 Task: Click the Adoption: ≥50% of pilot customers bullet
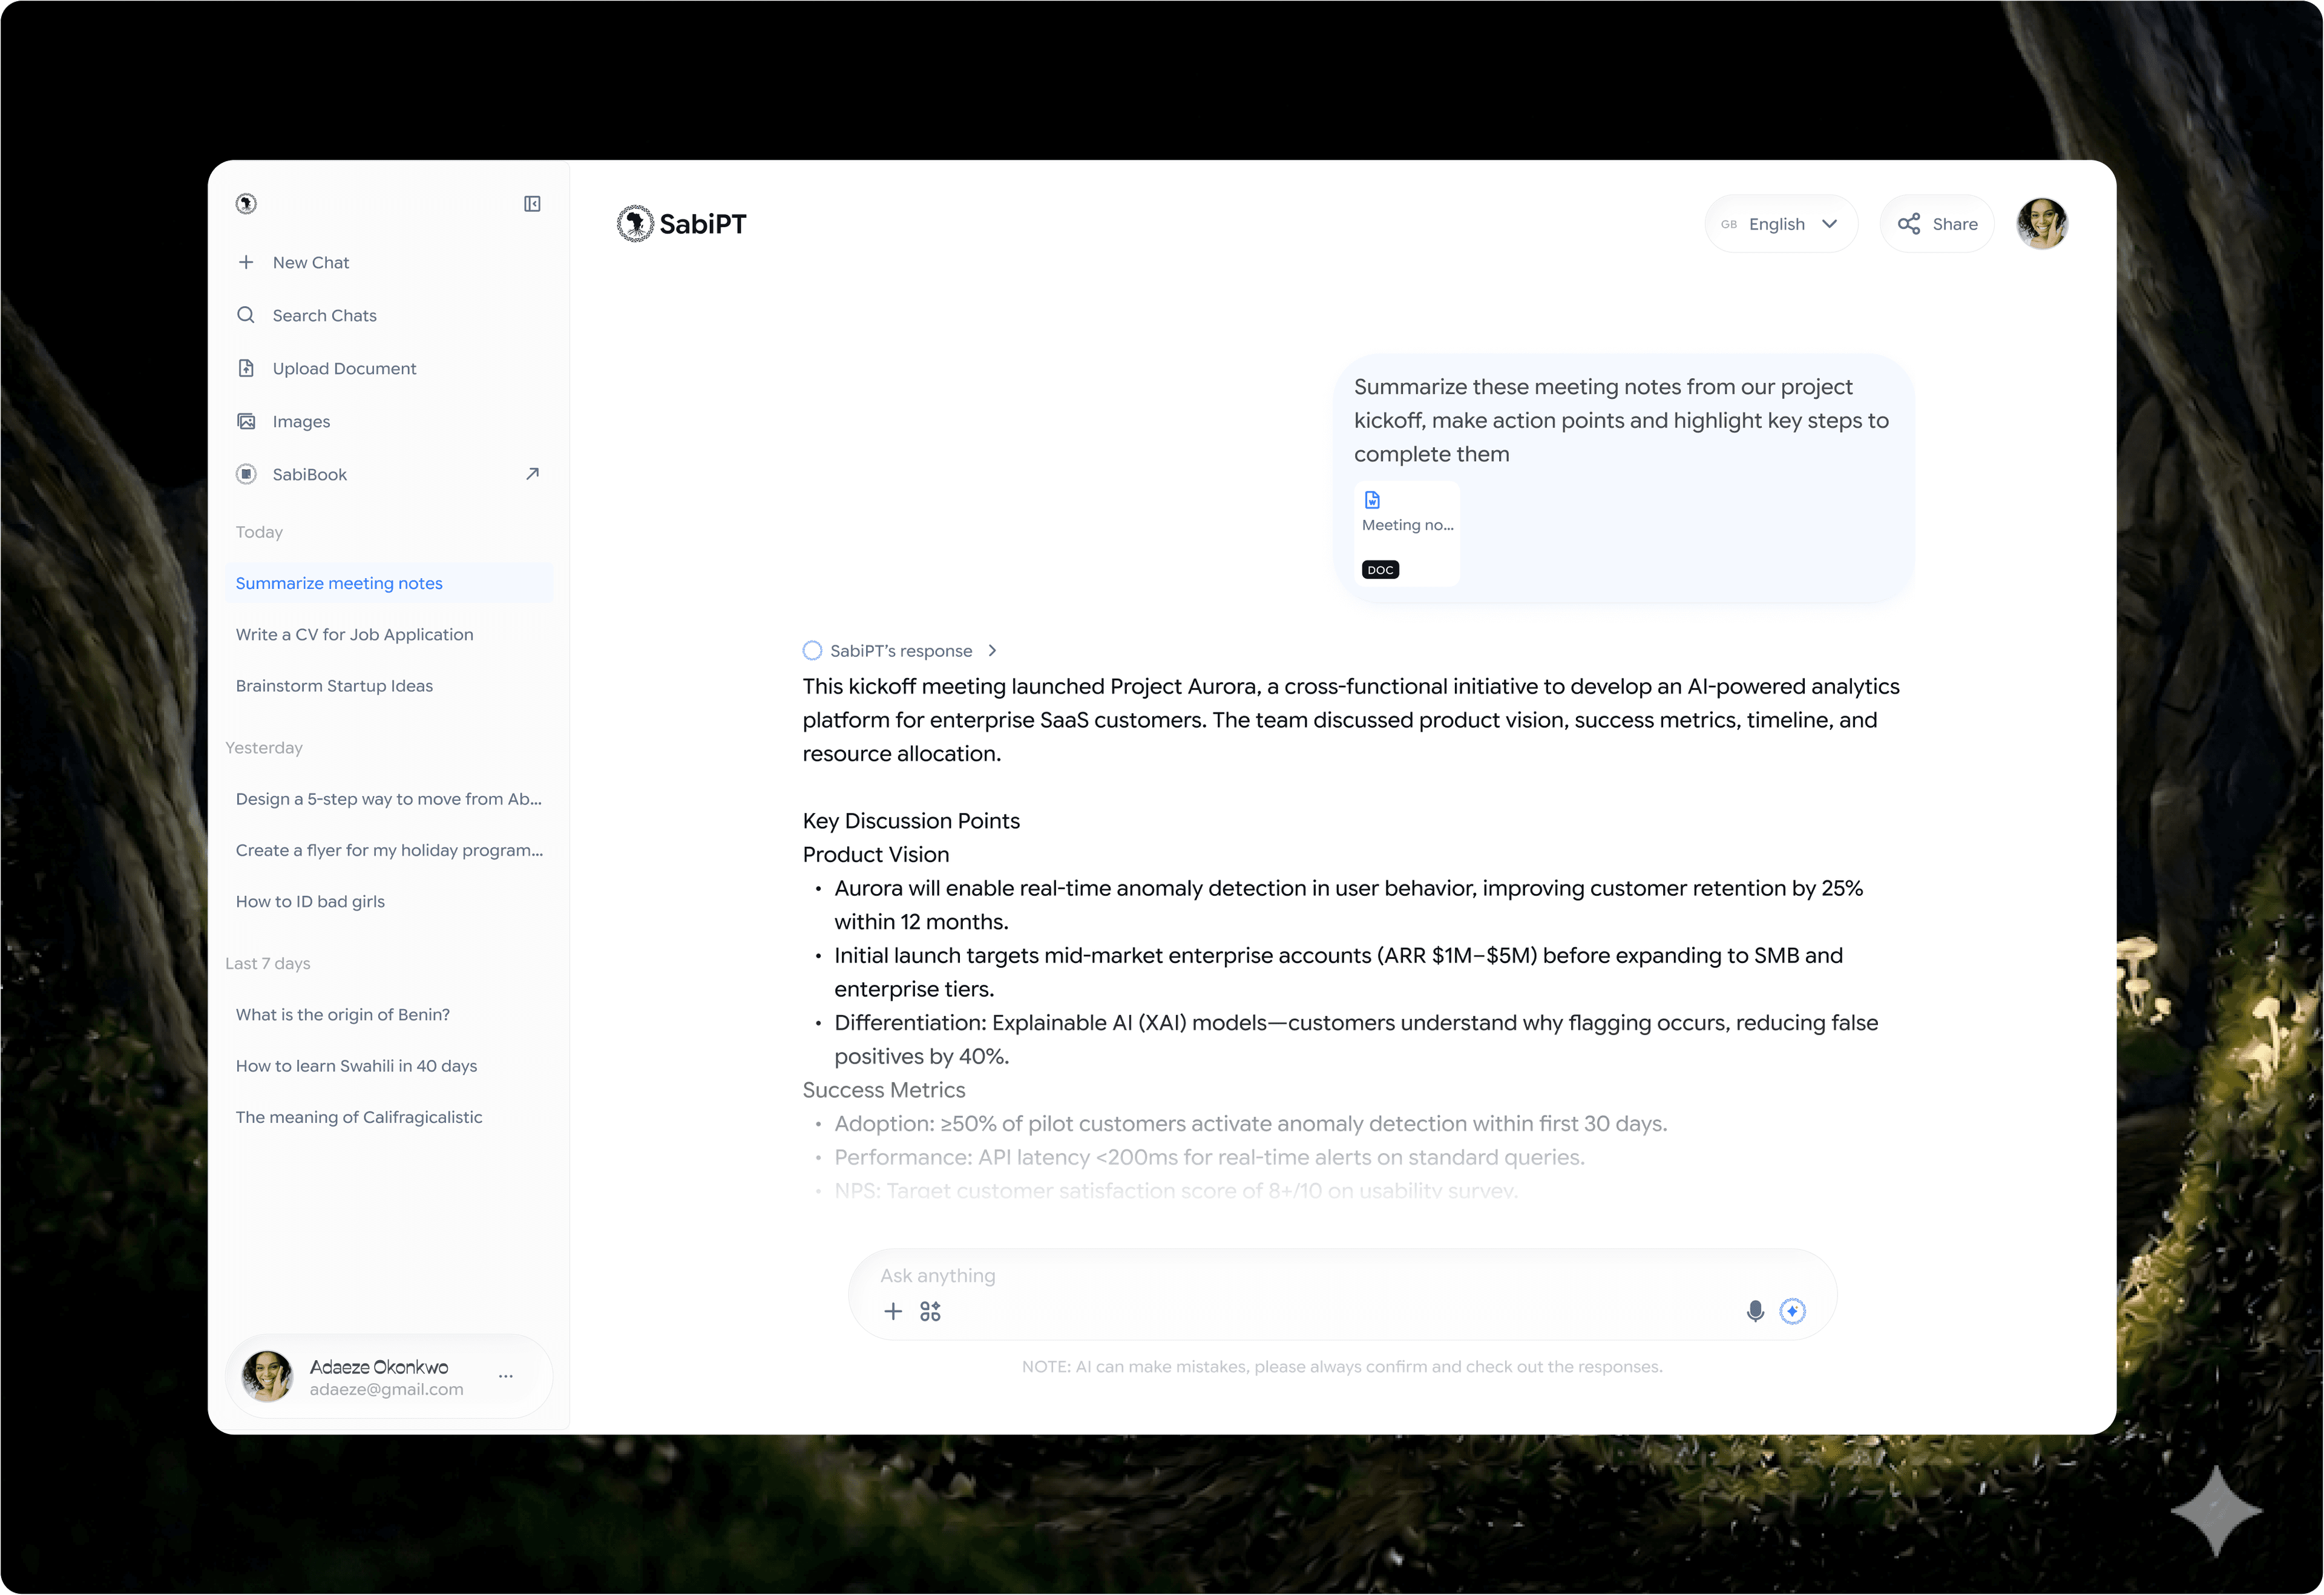coord(1251,1124)
